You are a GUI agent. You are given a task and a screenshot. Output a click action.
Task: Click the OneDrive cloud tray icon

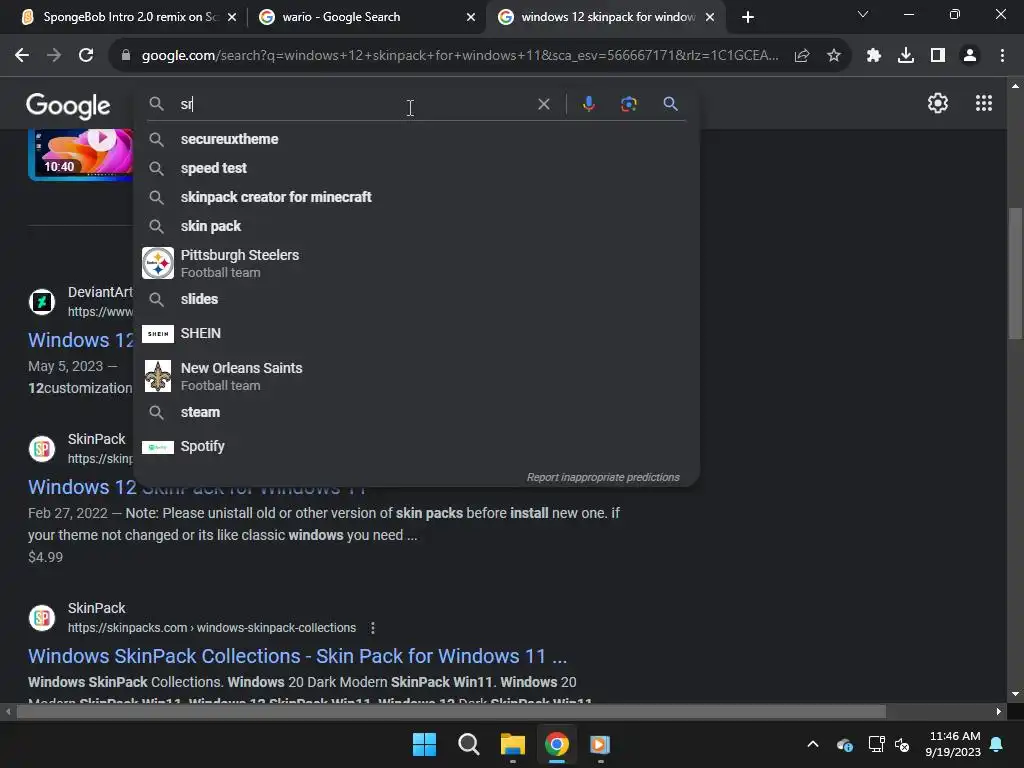pos(844,744)
